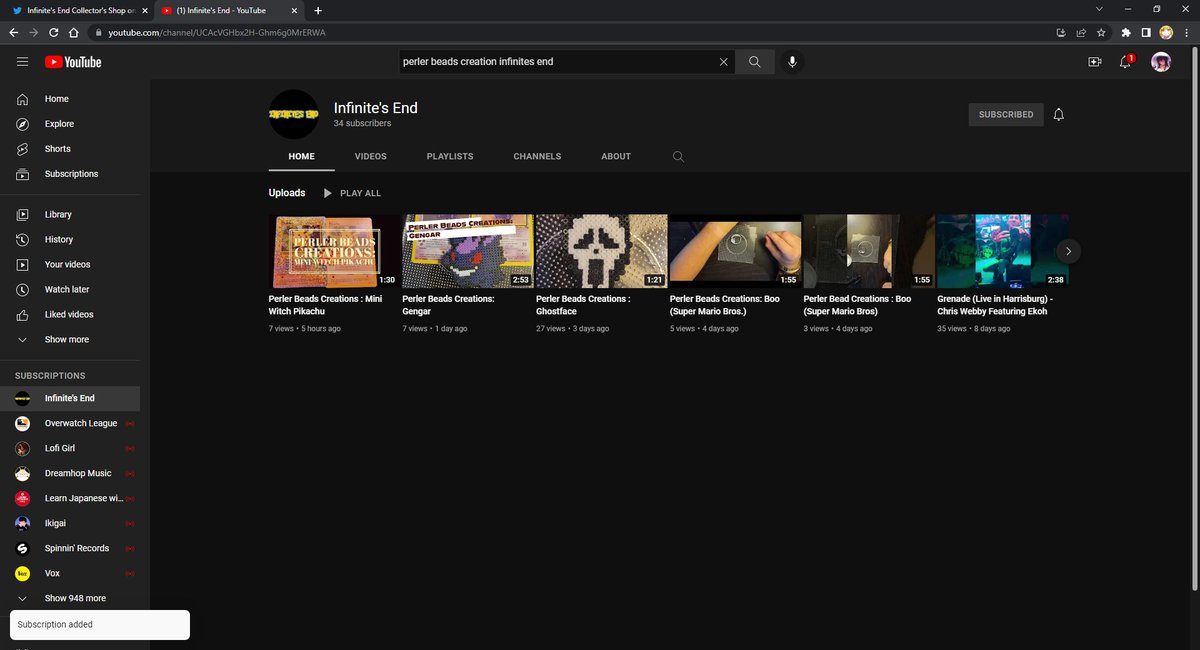Open a new browser tab with plus
1200x650 pixels.
(318, 10)
